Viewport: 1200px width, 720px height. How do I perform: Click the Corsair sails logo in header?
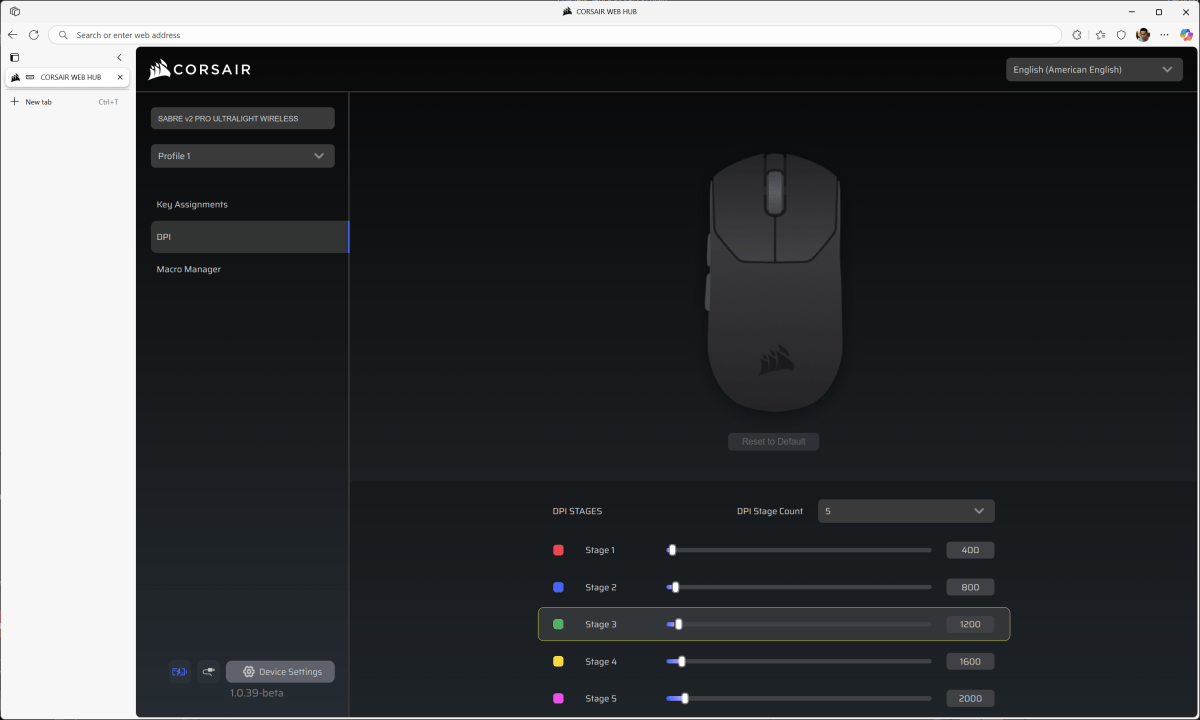(x=160, y=70)
